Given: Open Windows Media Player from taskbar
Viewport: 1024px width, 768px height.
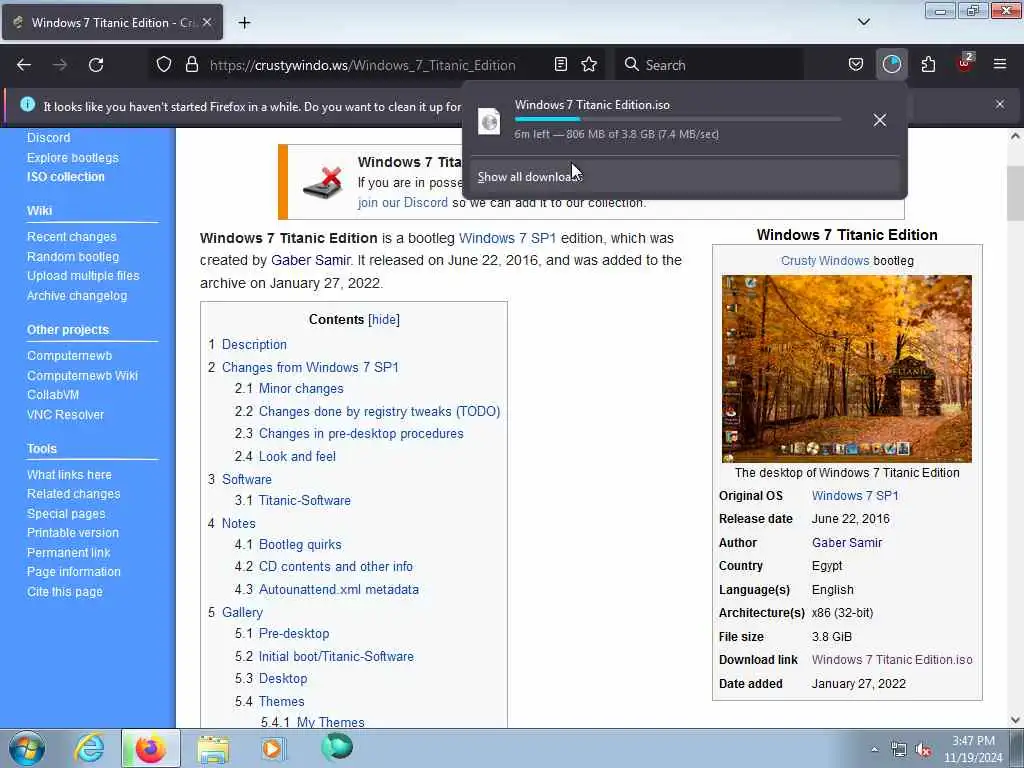Looking at the screenshot, I should (x=274, y=748).
